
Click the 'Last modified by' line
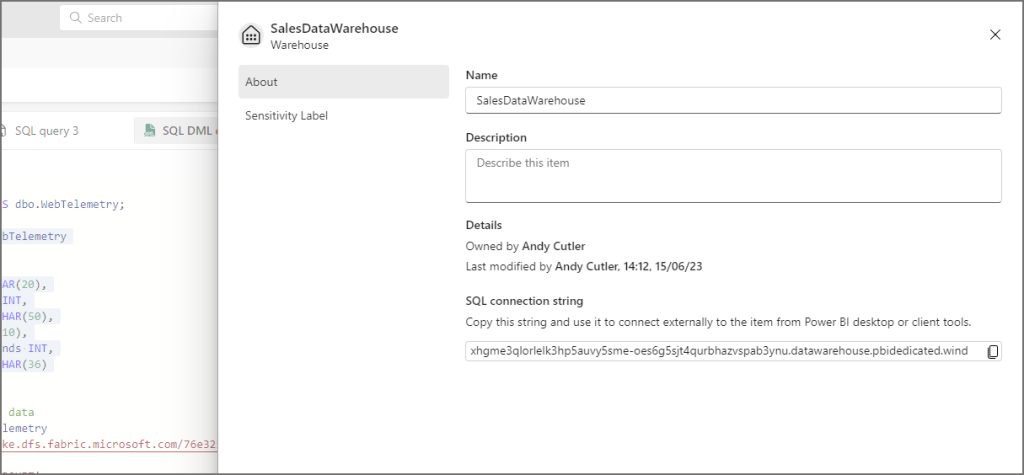(584, 267)
